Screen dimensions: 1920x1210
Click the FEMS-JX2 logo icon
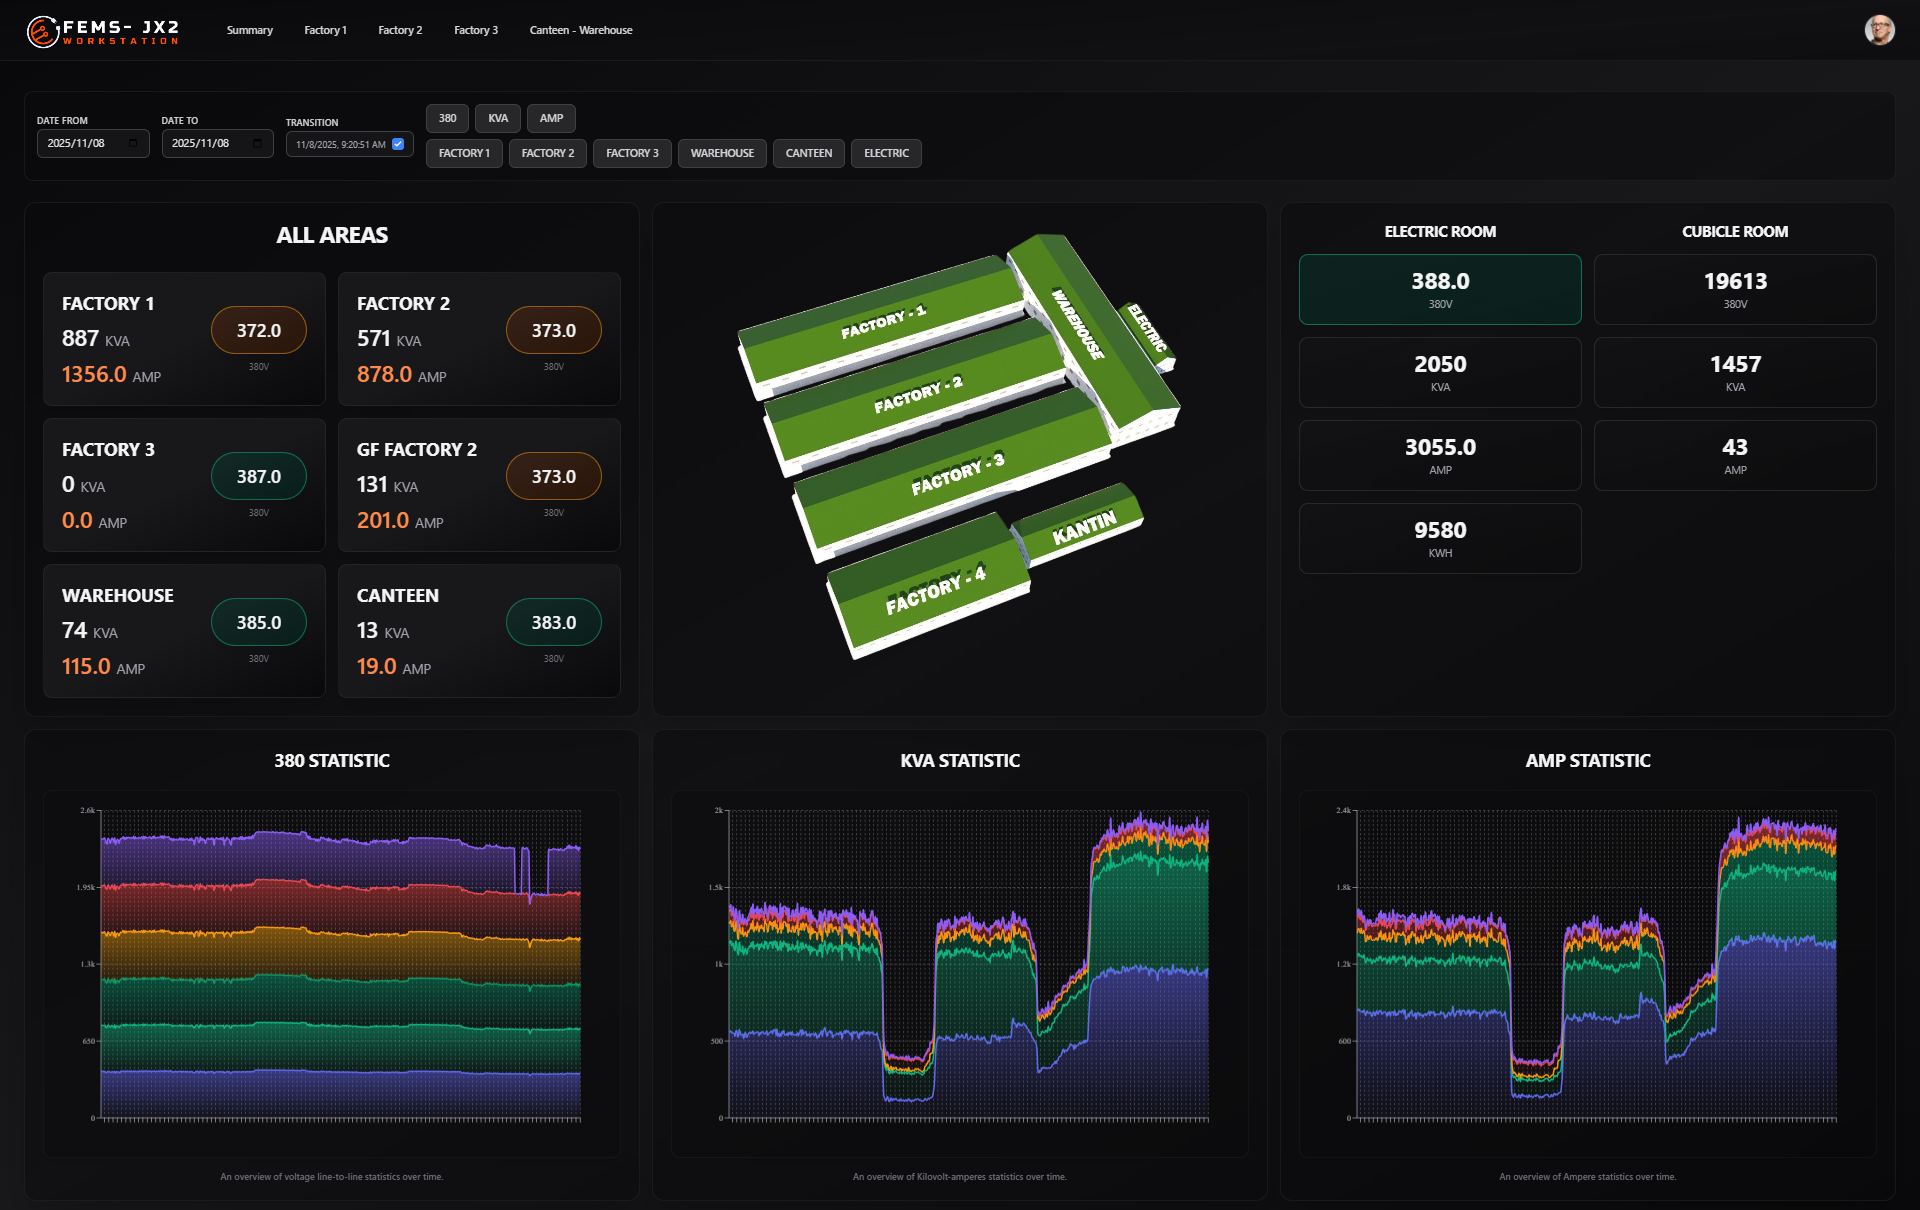coord(42,32)
